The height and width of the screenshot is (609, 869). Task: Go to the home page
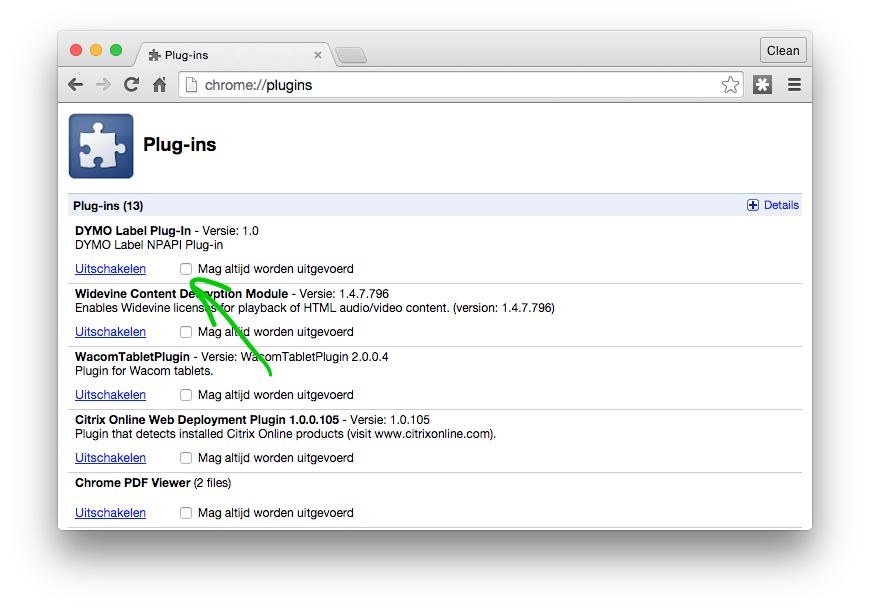(159, 85)
